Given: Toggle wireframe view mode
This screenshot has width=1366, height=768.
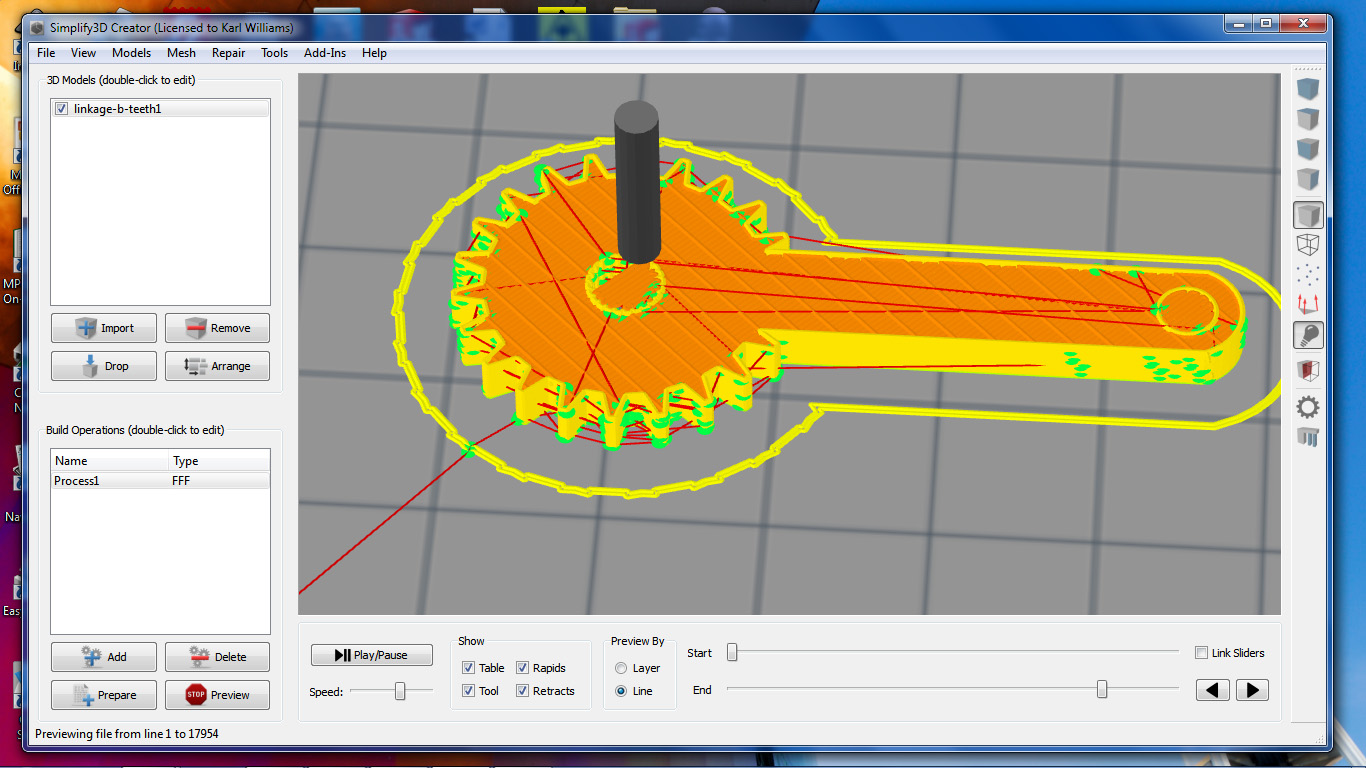Looking at the screenshot, I should tap(1307, 243).
